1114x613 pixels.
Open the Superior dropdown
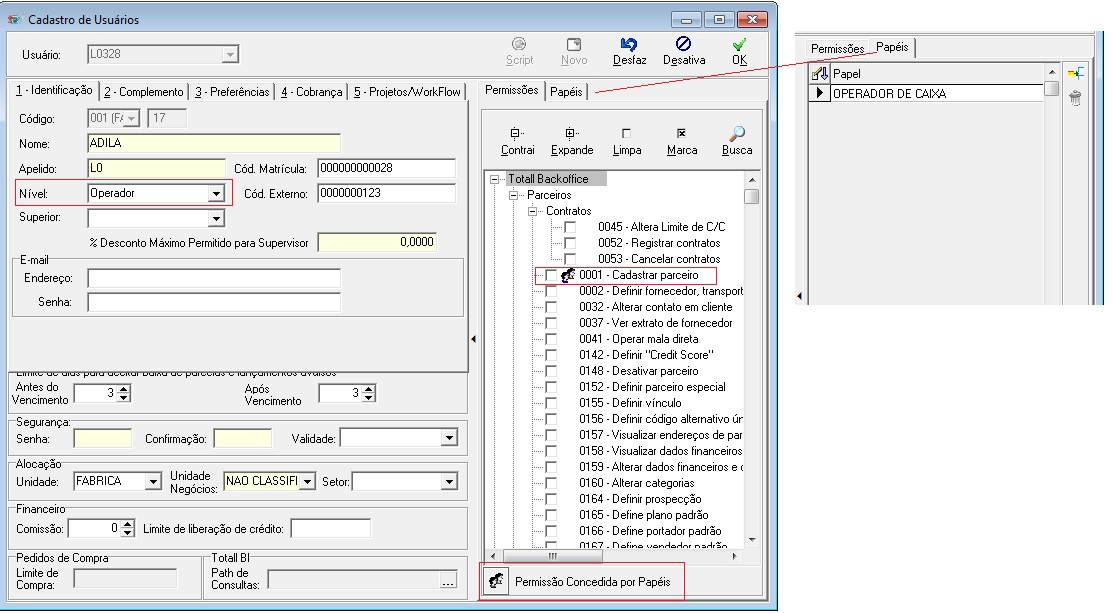216,218
